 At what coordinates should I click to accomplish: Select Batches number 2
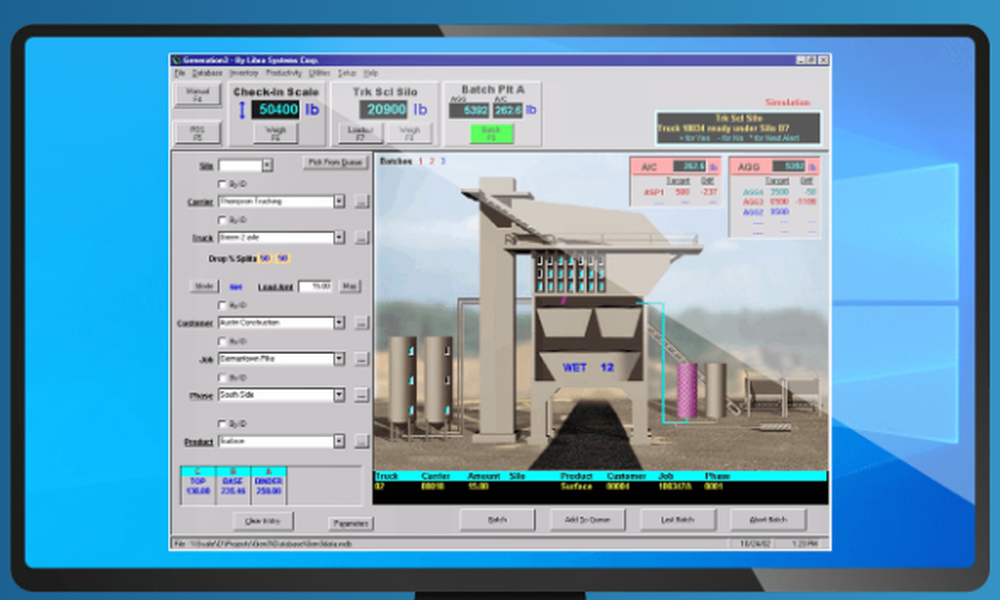click(432, 161)
